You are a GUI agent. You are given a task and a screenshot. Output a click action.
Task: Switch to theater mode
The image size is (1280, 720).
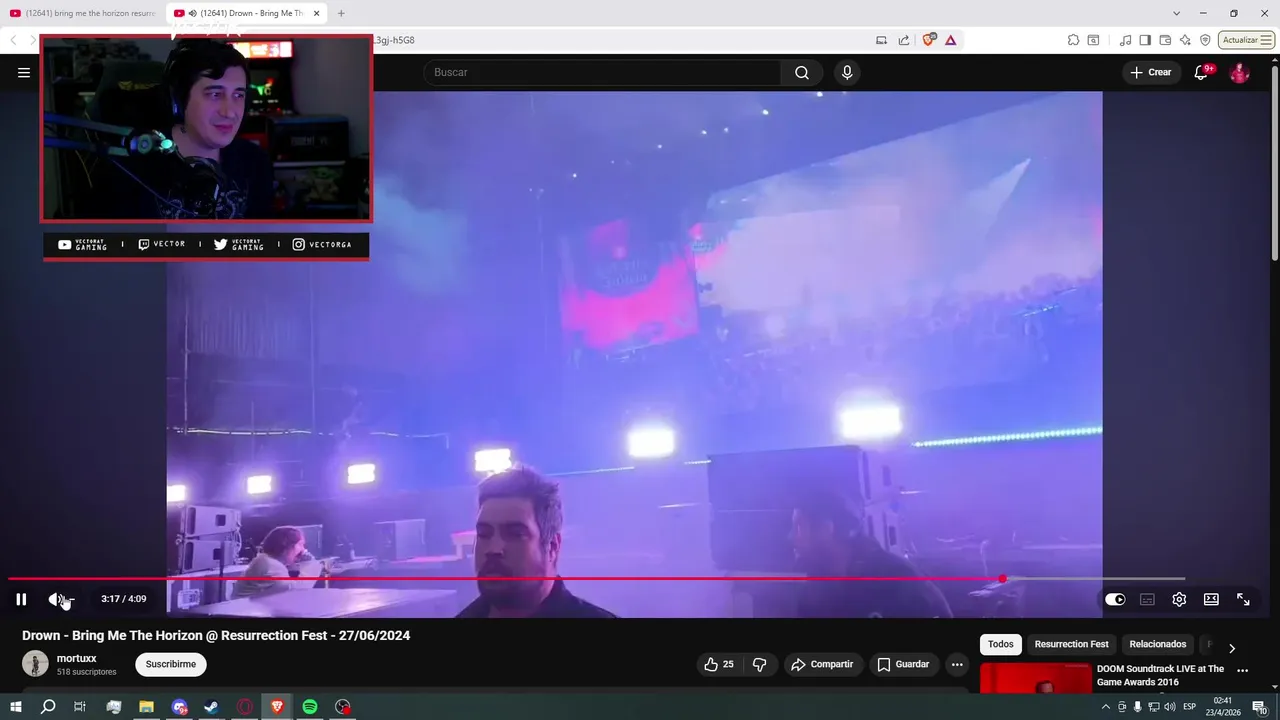click(x=1211, y=599)
